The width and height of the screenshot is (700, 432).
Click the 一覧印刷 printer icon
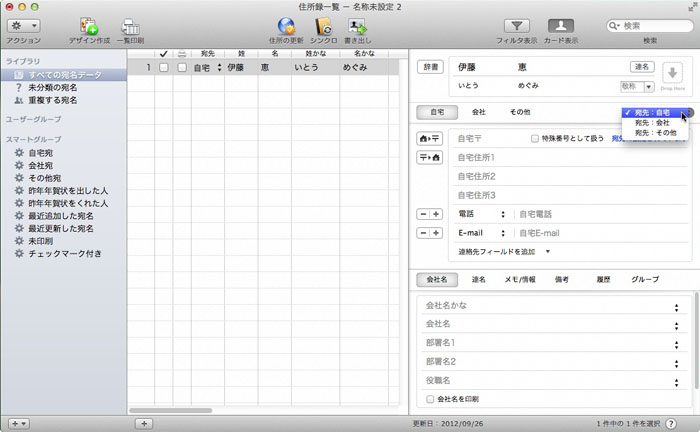coord(130,25)
